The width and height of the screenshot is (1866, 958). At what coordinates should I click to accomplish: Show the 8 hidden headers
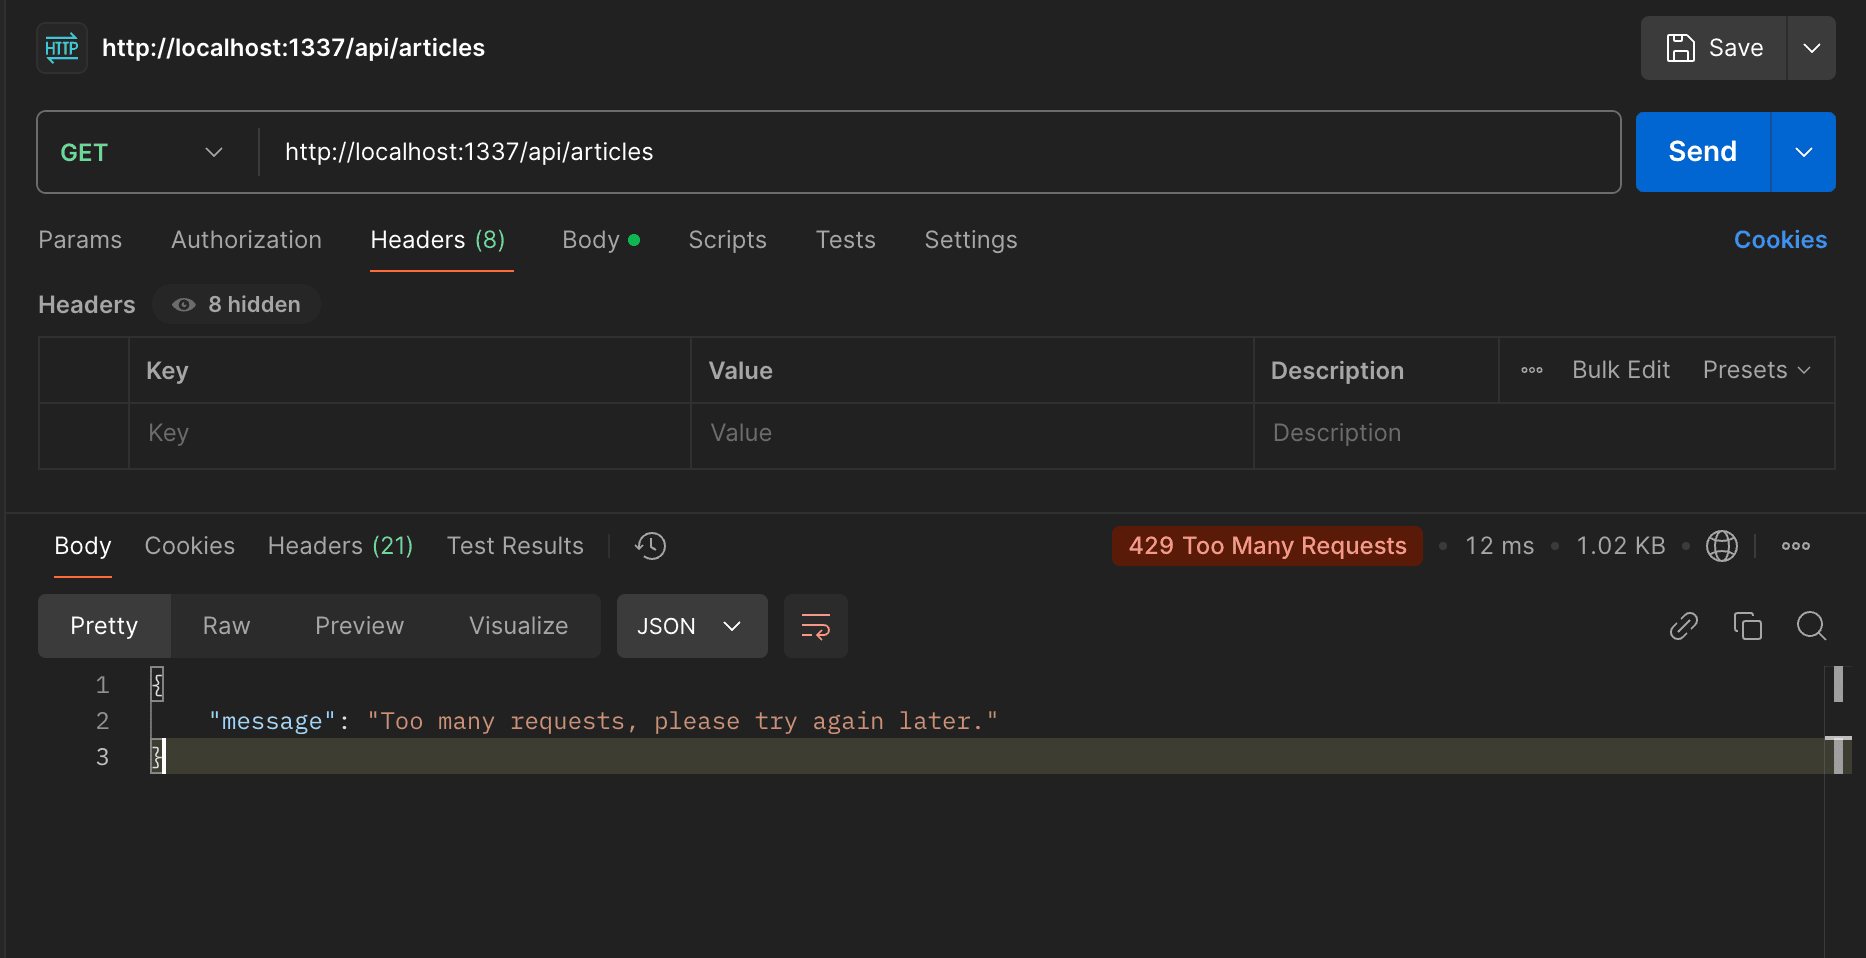click(x=237, y=304)
